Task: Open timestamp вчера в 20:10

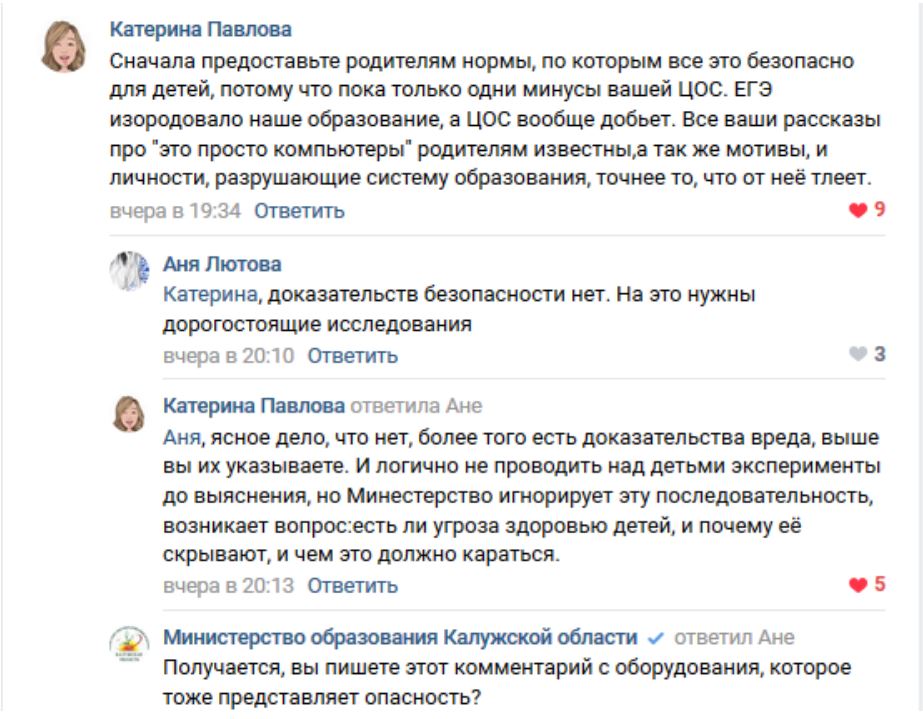Action: pyautogui.click(x=228, y=356)
